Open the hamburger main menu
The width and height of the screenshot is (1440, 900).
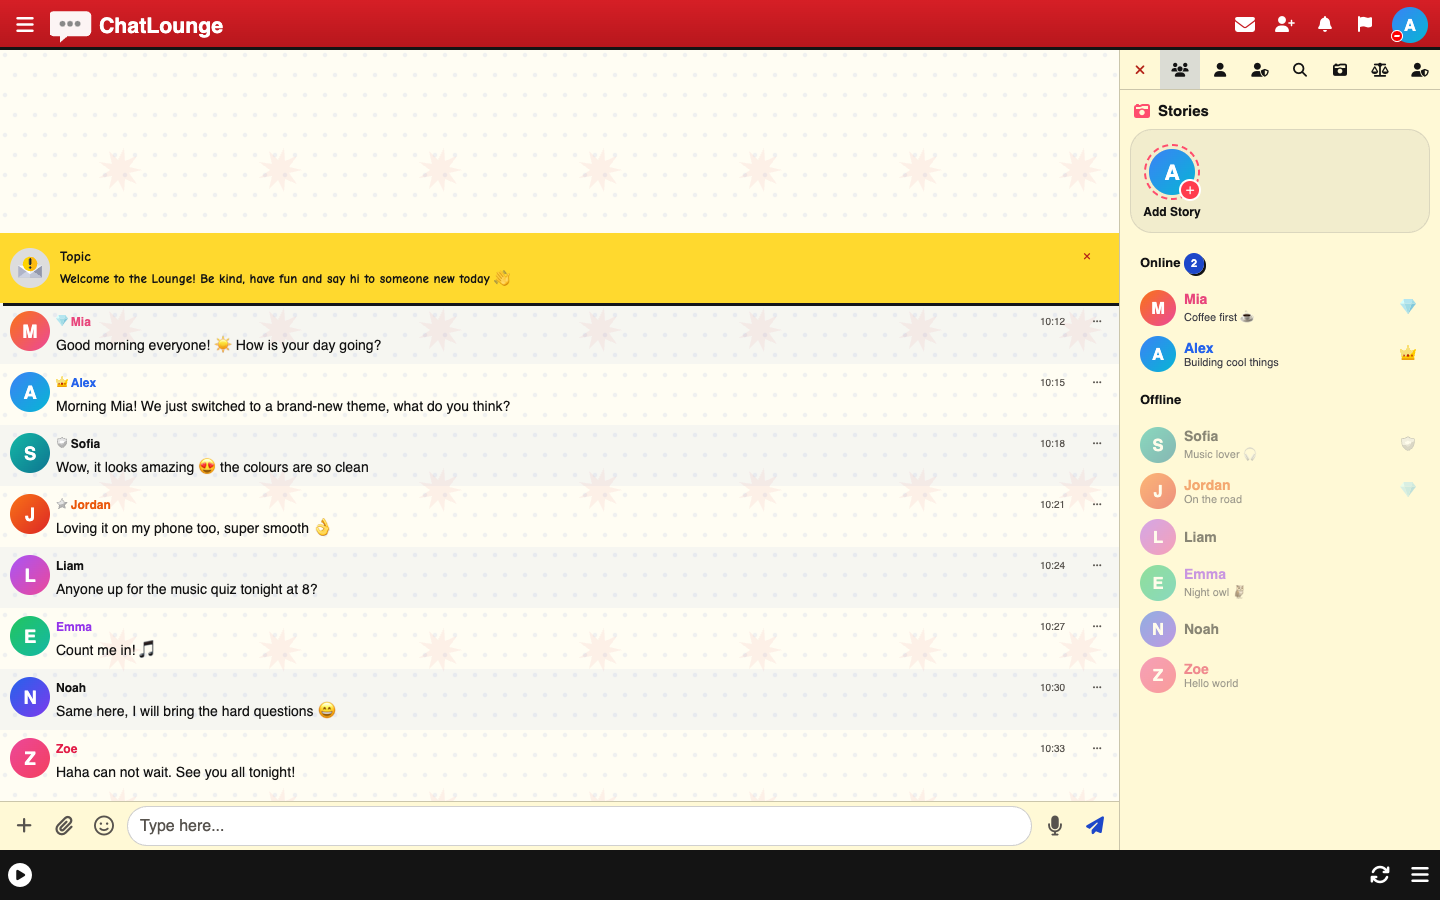(x=25, y=25)
